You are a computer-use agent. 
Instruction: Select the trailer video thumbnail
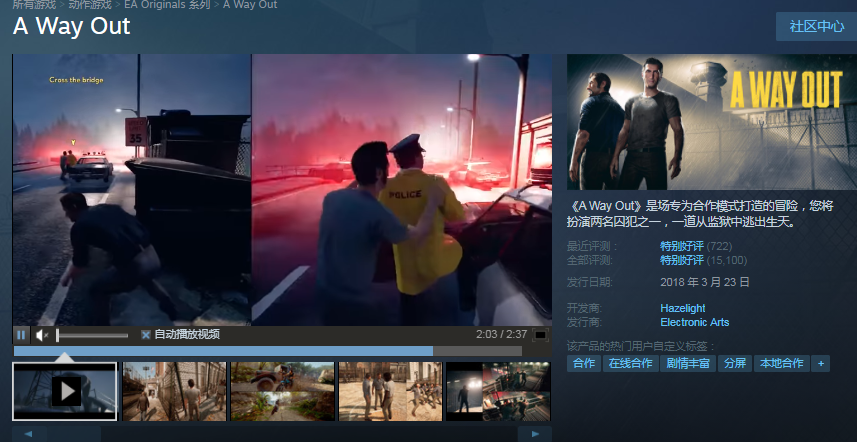coord(64,391)
